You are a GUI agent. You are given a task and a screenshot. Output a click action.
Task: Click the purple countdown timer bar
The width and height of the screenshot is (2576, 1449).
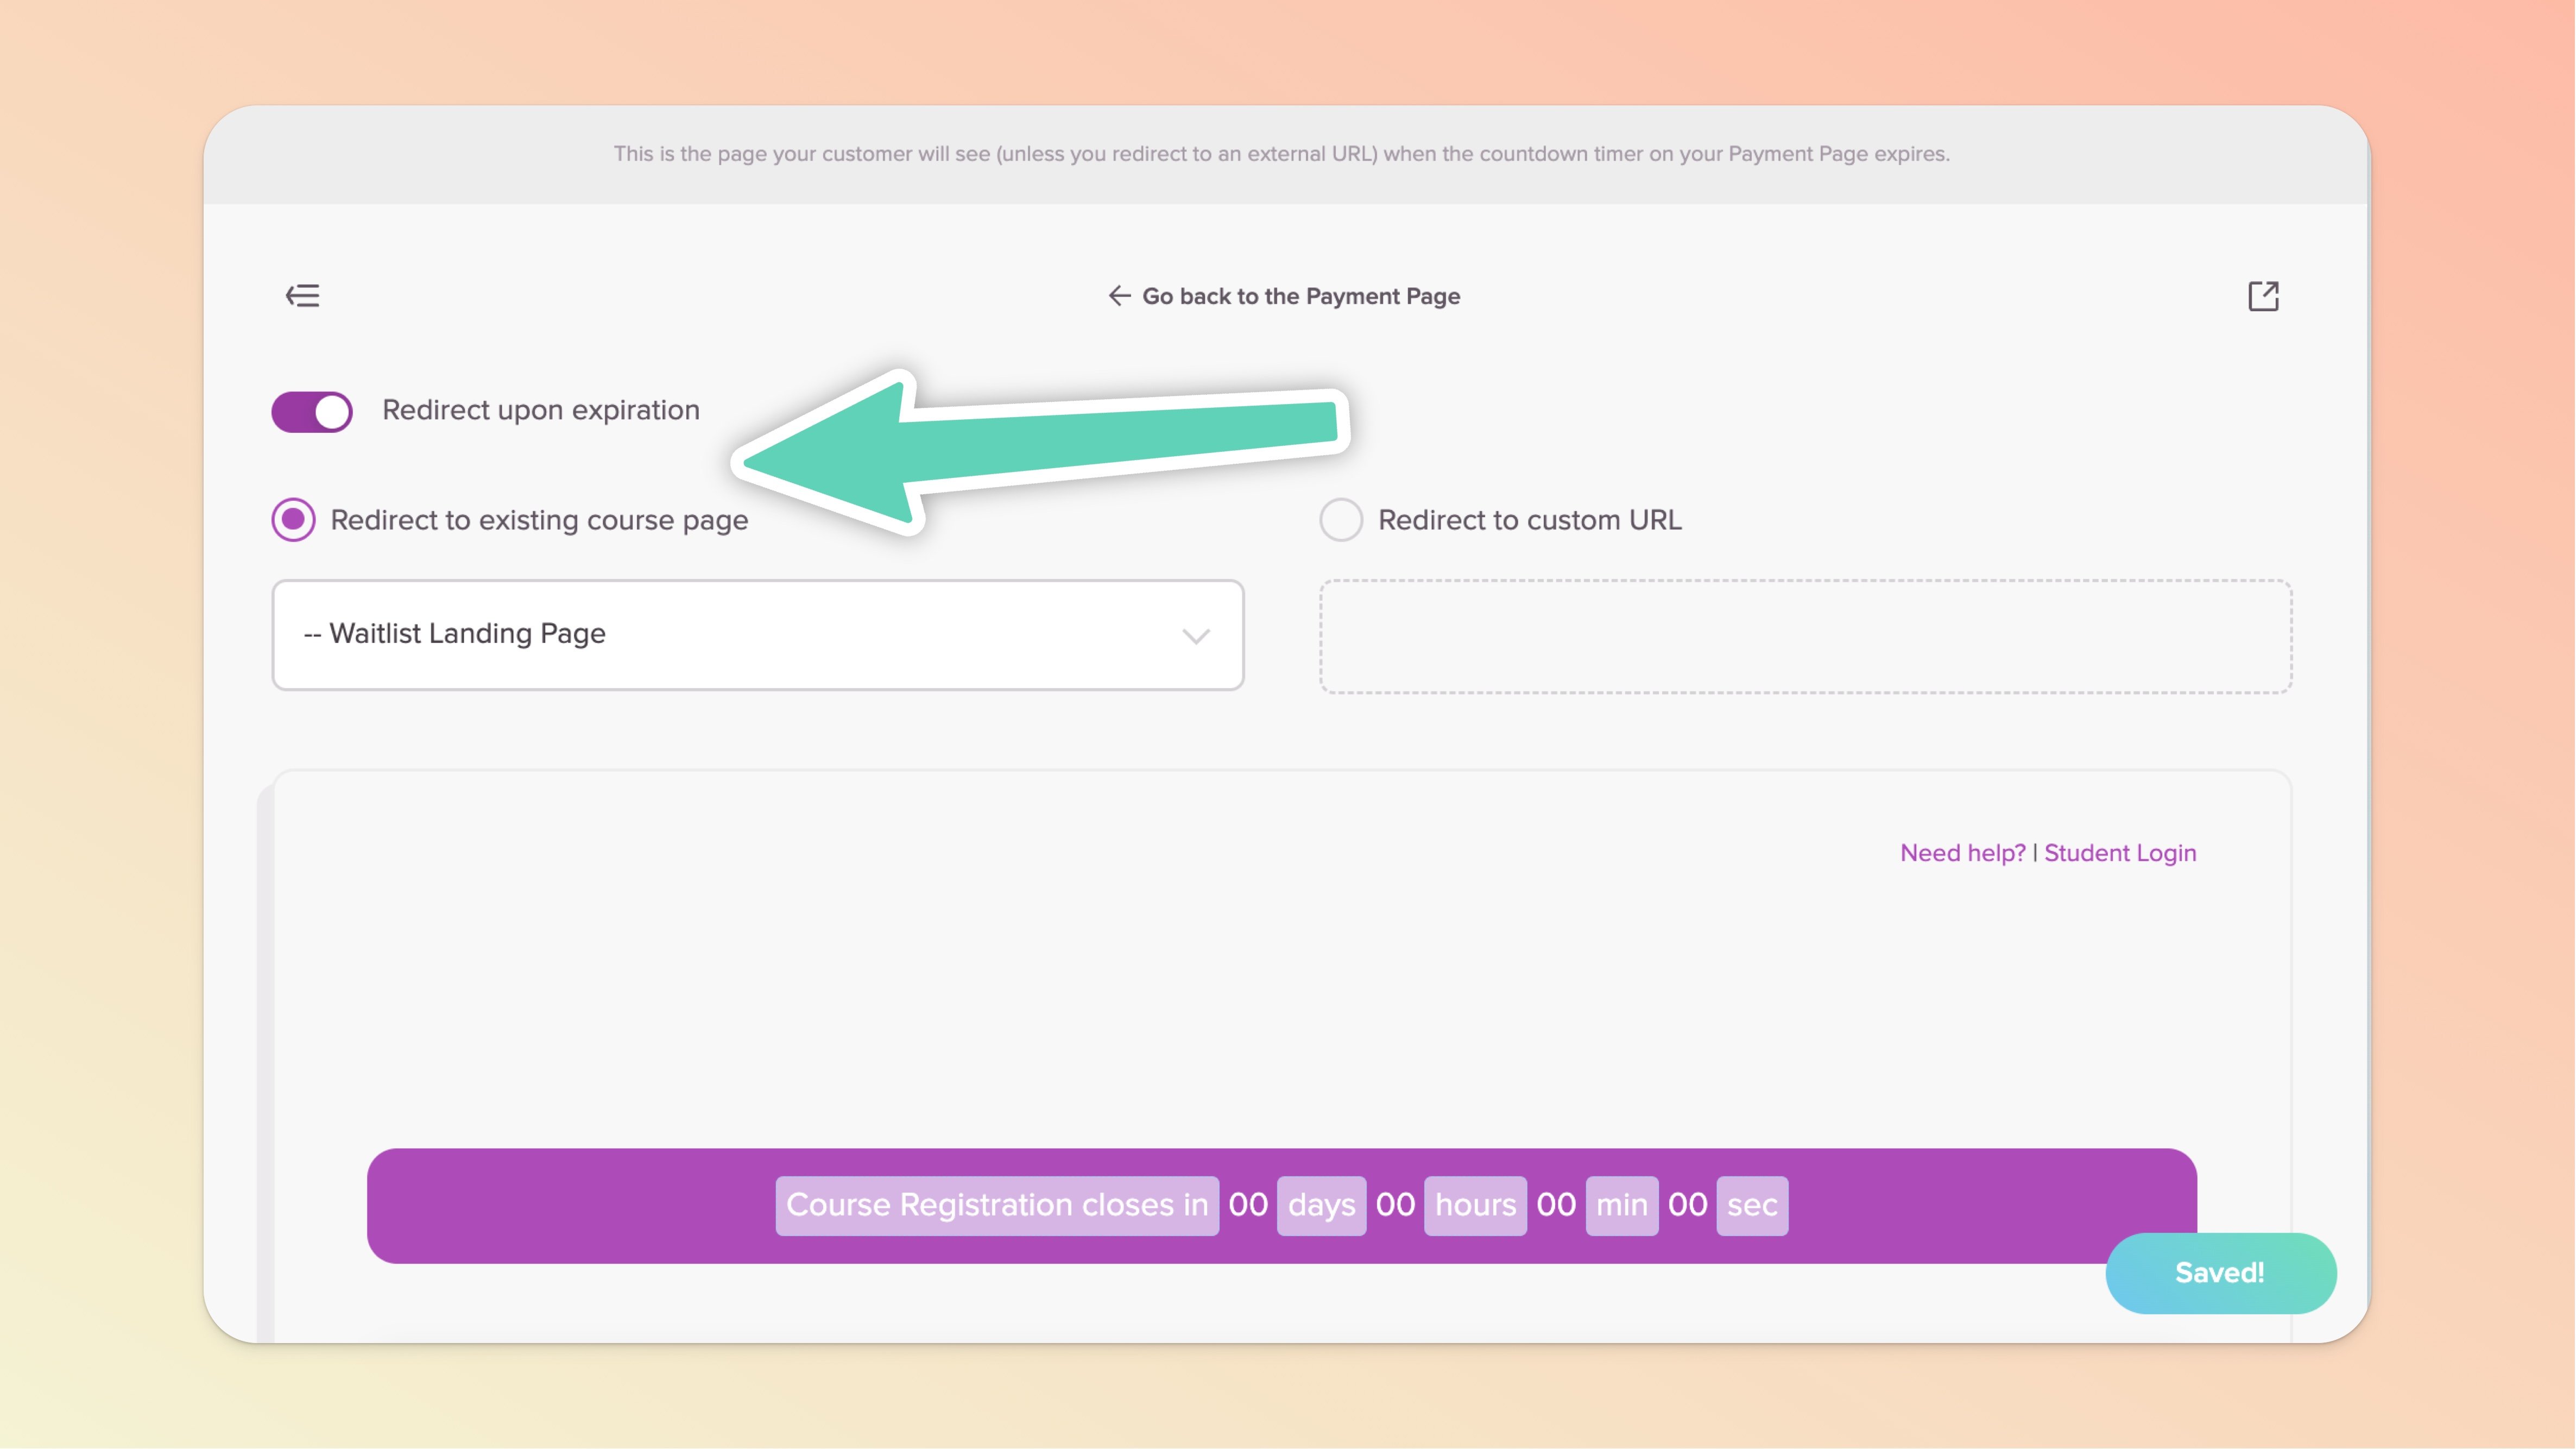[560, 1205]
